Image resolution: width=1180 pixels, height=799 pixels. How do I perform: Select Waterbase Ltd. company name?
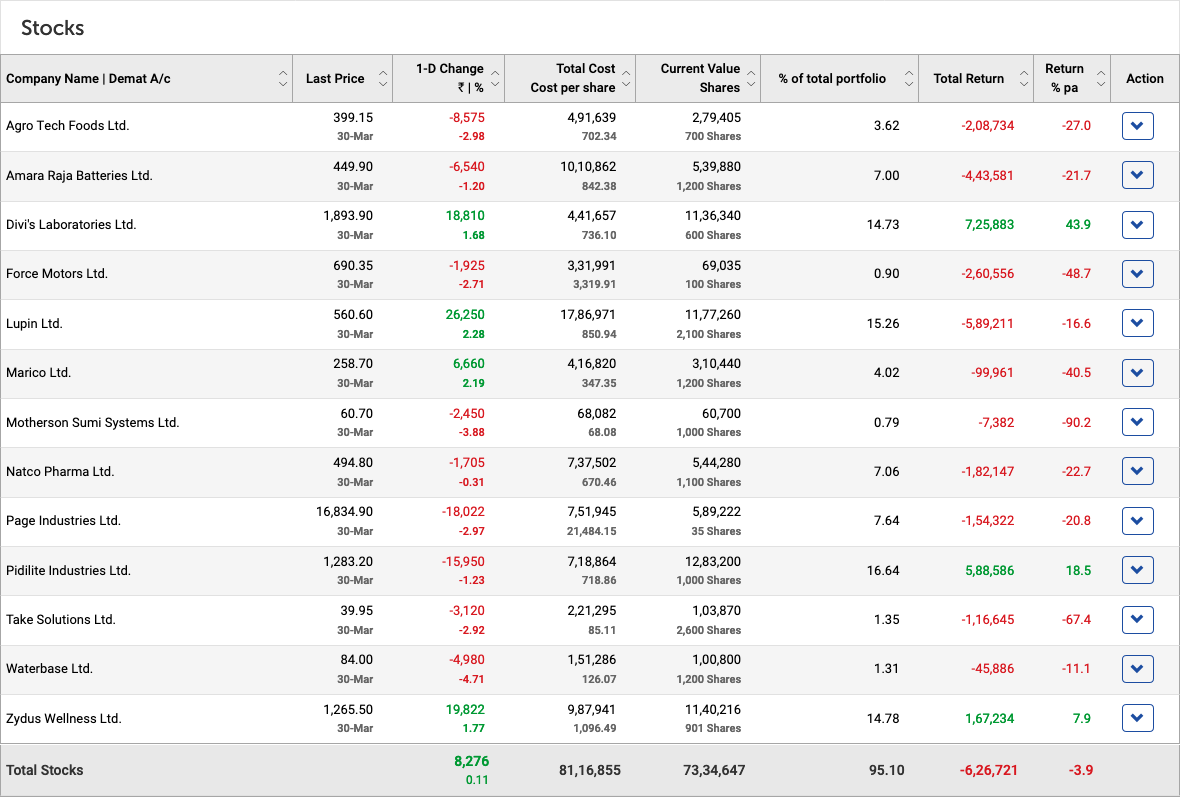(50, 669)
